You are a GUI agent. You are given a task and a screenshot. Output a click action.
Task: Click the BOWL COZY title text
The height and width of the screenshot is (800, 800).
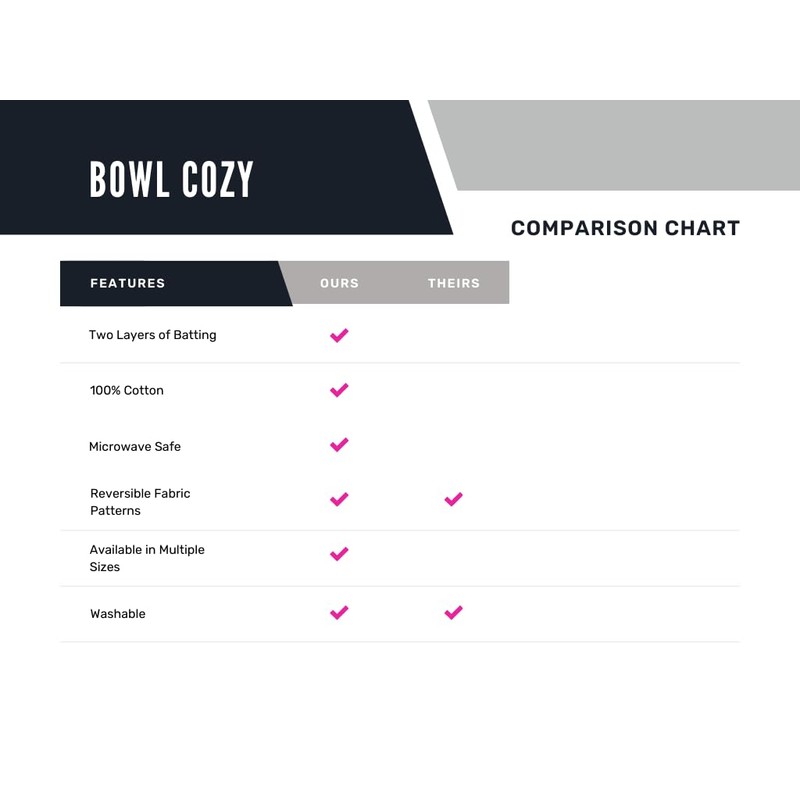[x=172, y=180]
